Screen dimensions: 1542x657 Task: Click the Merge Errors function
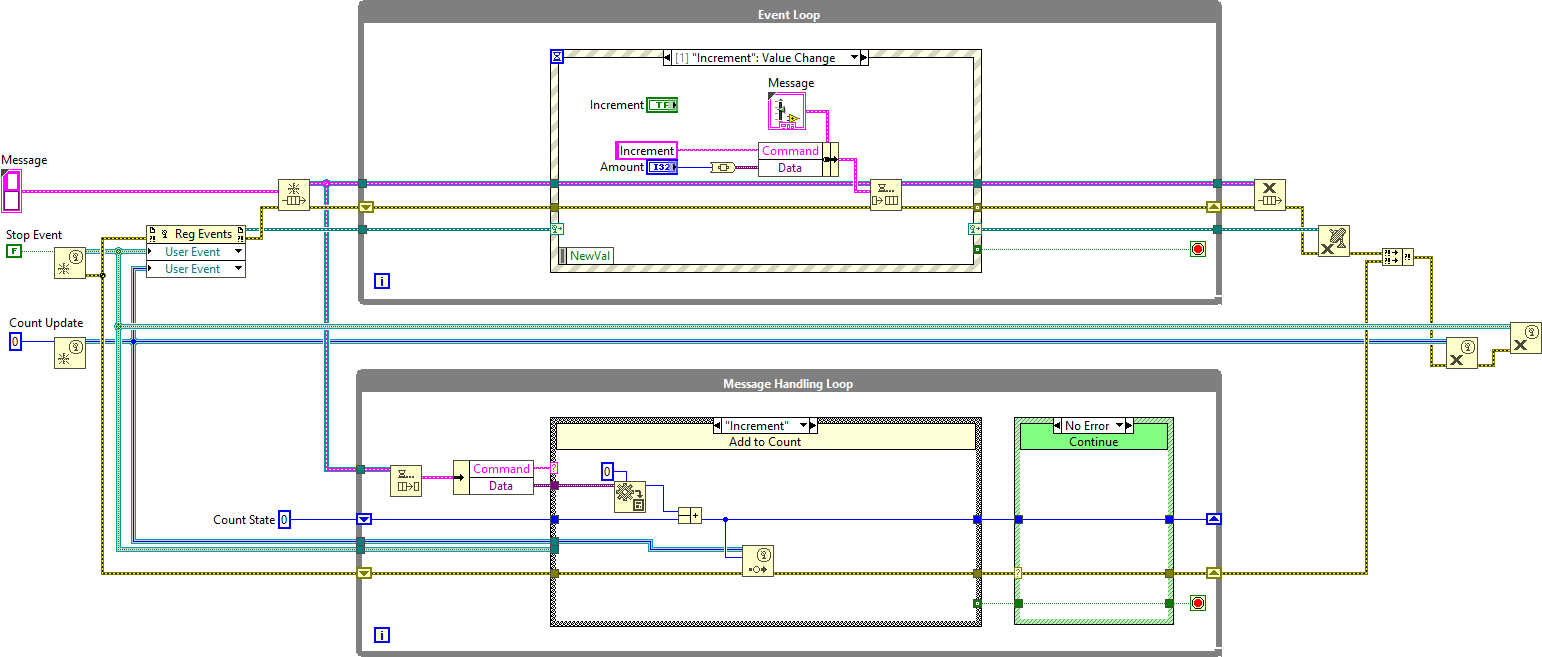(1396, 257)
